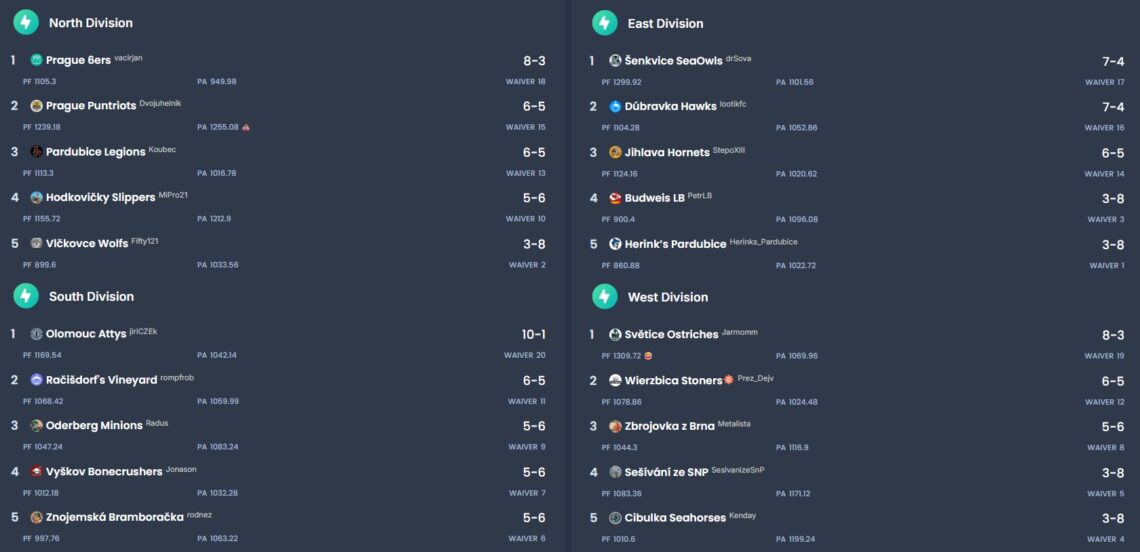Click the West Division lightning icon

tap(604, 297)
